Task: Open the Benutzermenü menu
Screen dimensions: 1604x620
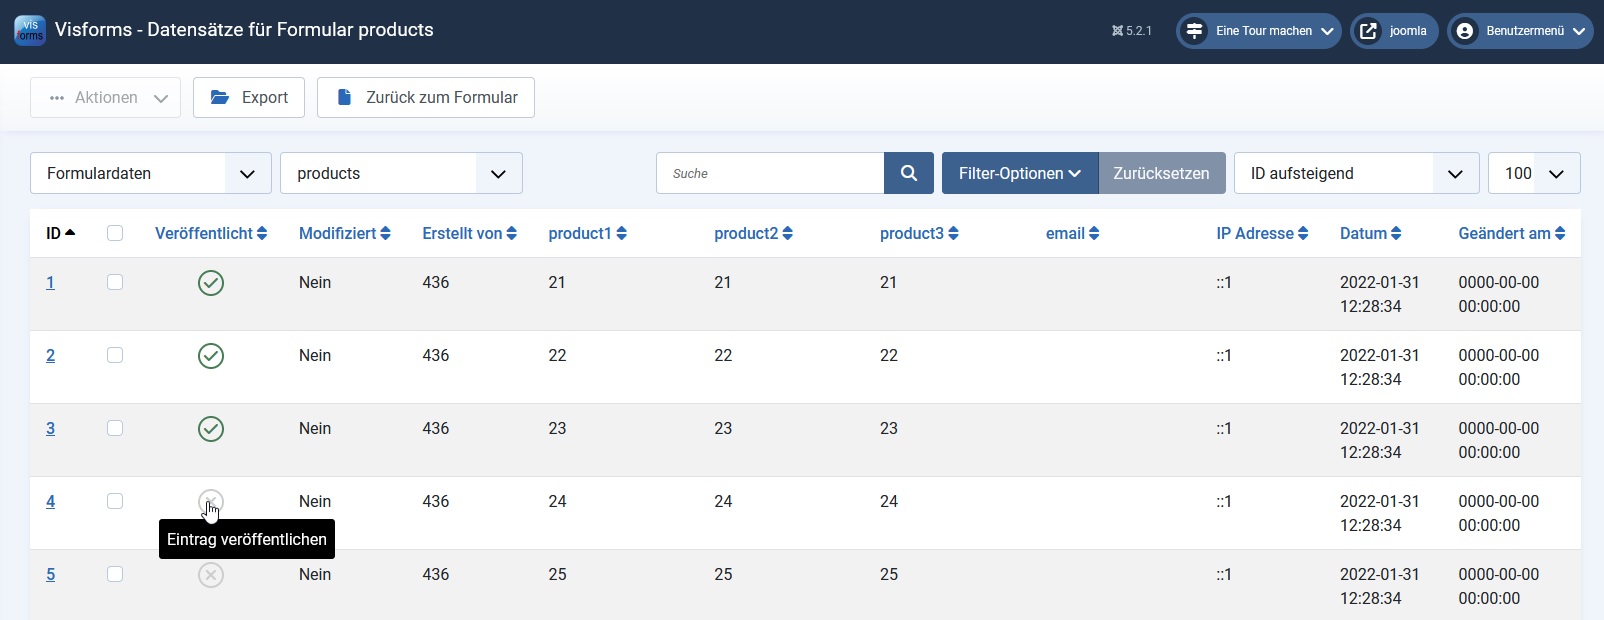Action: coord(1519,31)
